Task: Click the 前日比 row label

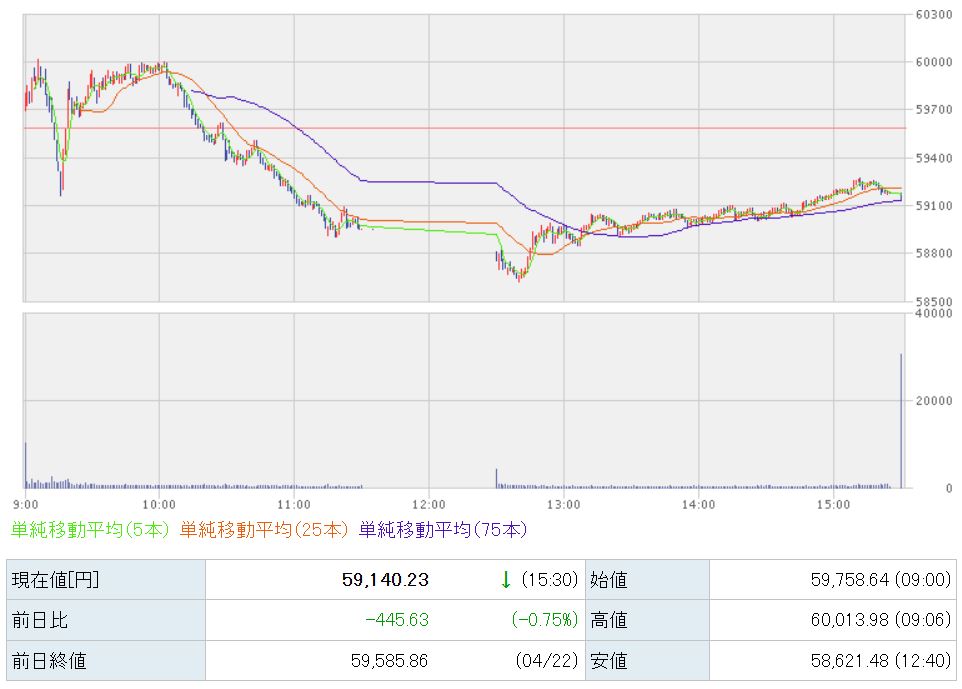Action: 39,620
